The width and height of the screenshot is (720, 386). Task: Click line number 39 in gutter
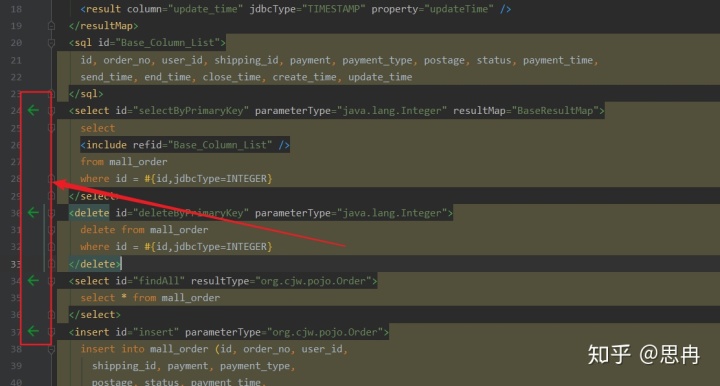click(x=16, y=366)
